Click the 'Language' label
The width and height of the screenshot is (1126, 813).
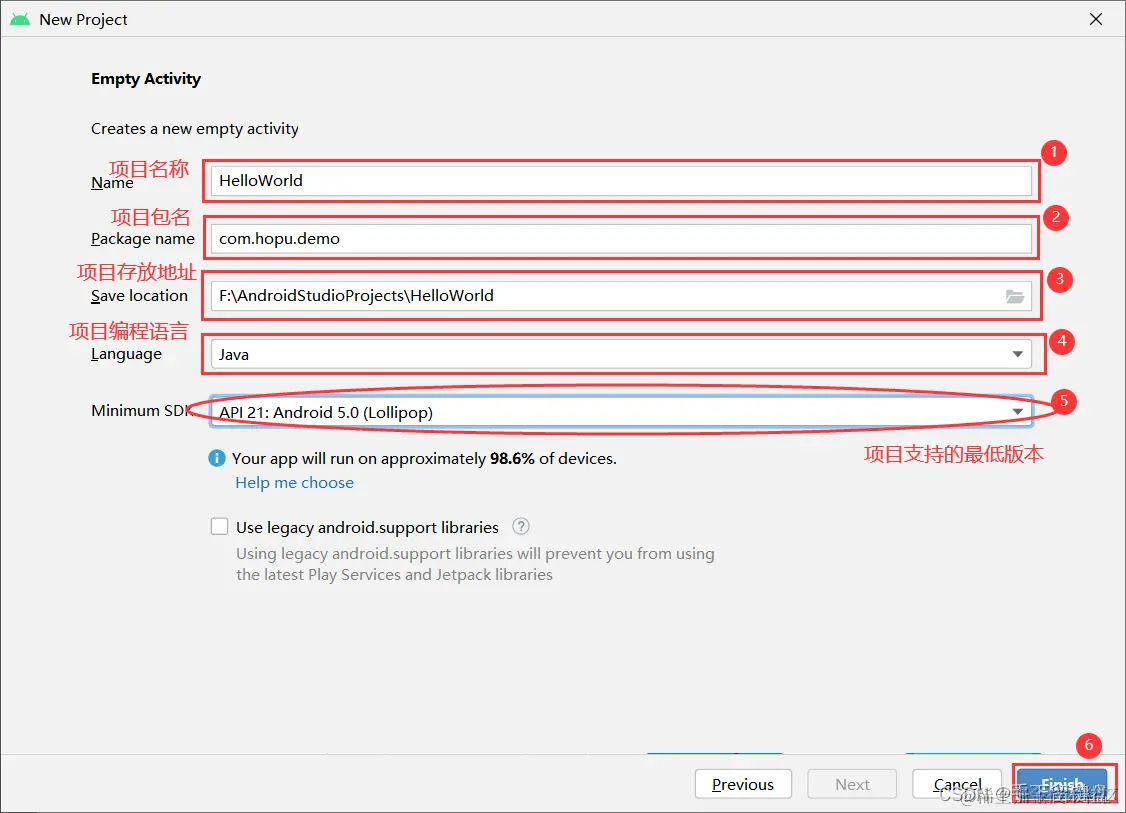126,354
